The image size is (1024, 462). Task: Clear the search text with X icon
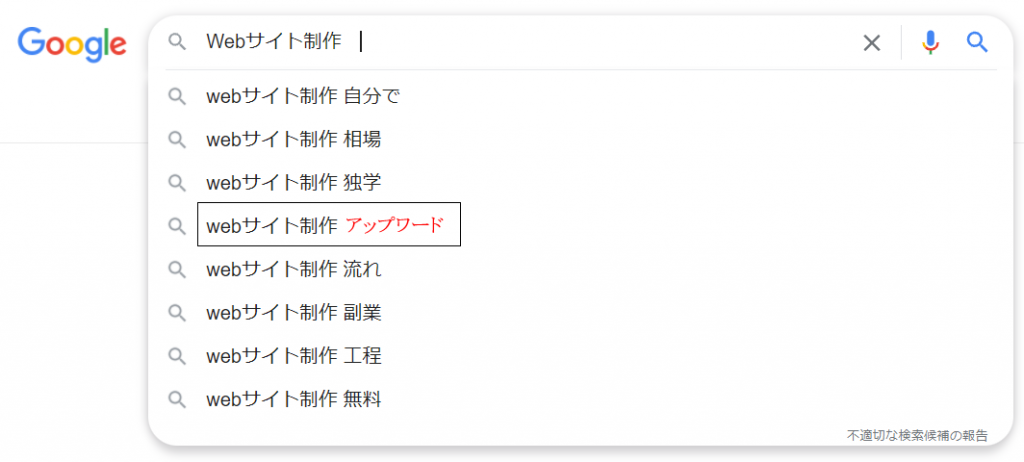872,42
